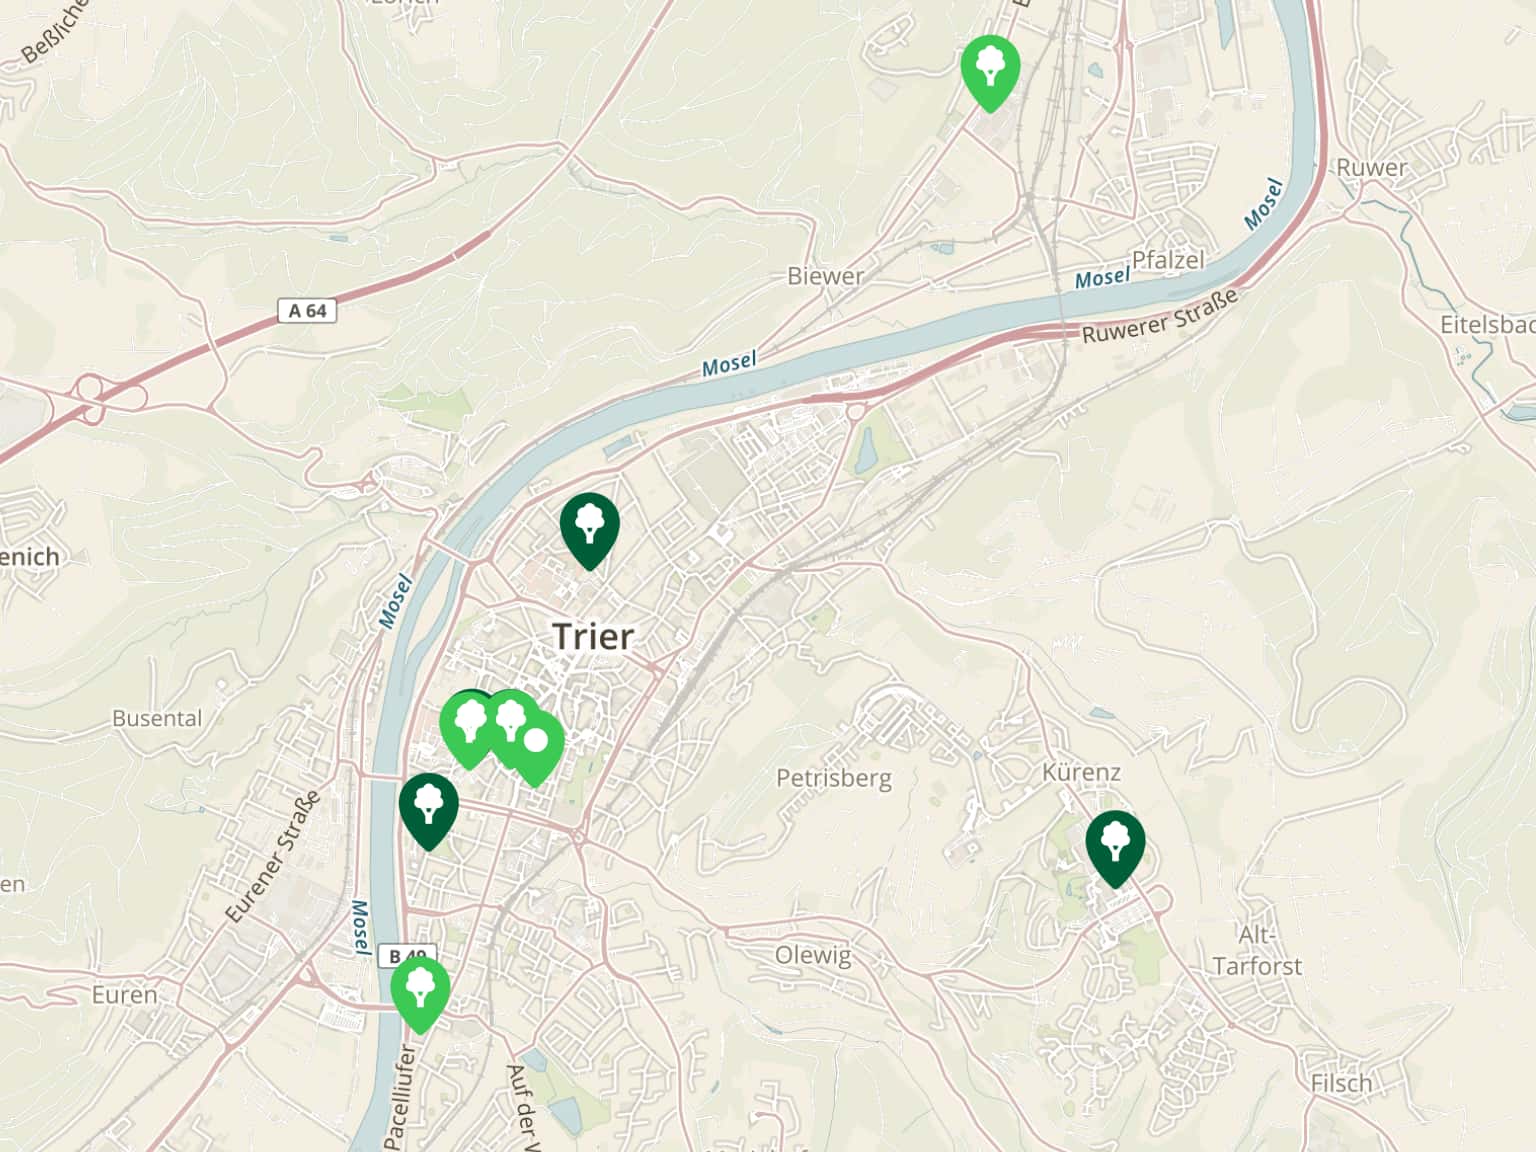
Task: Select the leftmost light green tree marker in the cluster
Action: tap(469, 727)
